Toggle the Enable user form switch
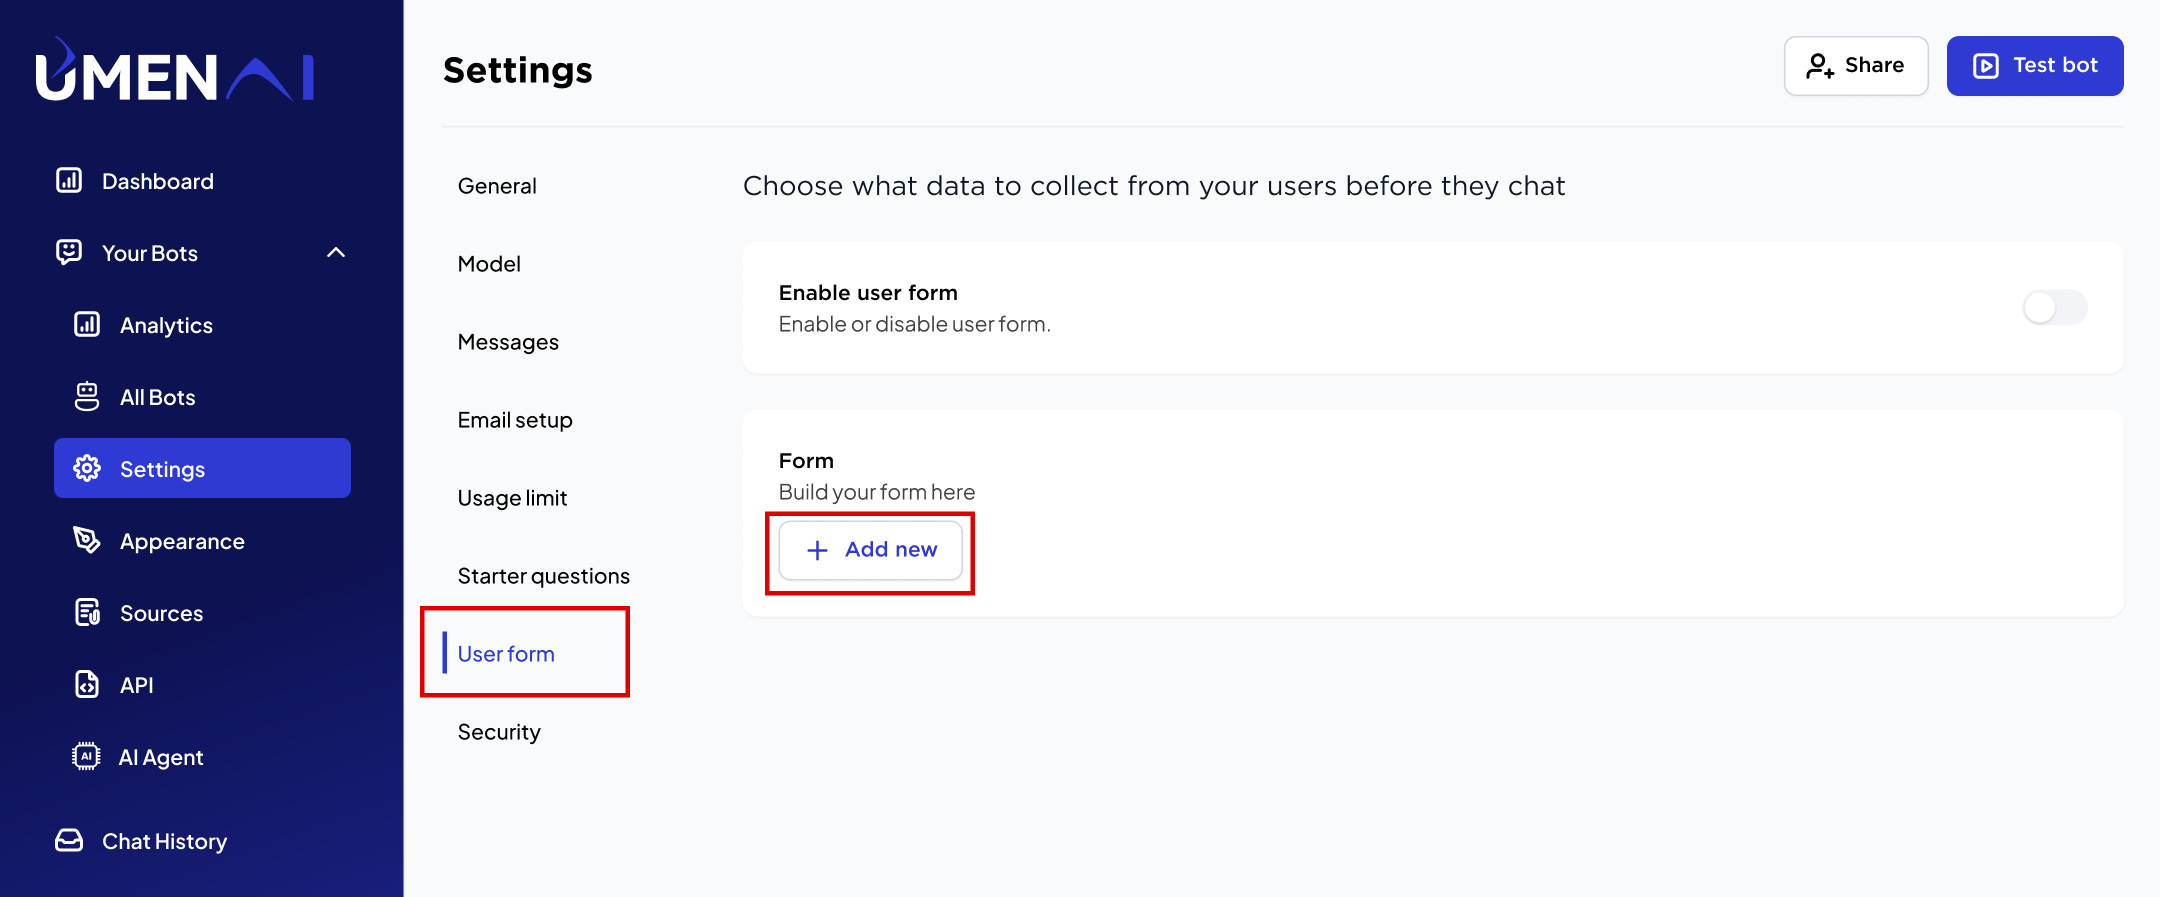Viewport: 2160px width, 897px height. [2055, 307]
